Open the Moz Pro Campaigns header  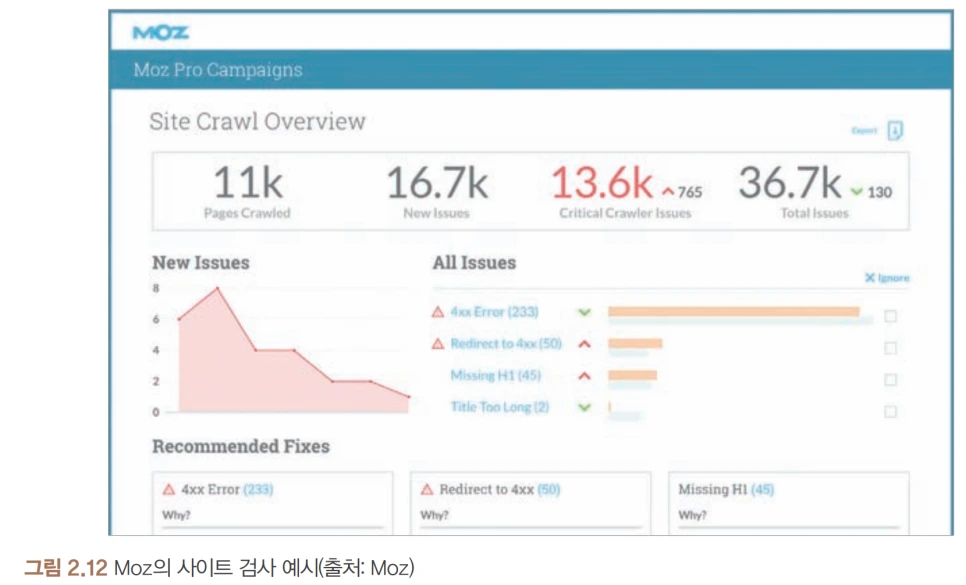218,70
